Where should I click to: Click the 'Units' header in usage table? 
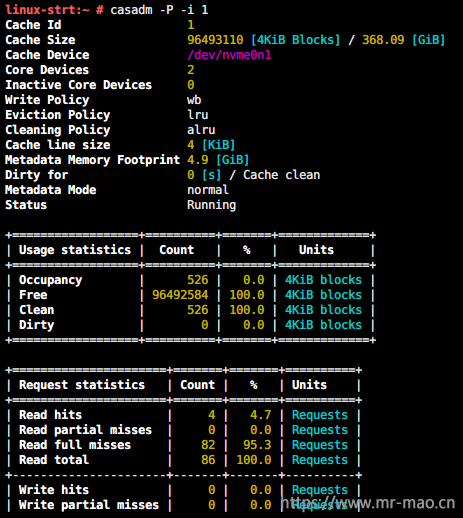[317, 250]
